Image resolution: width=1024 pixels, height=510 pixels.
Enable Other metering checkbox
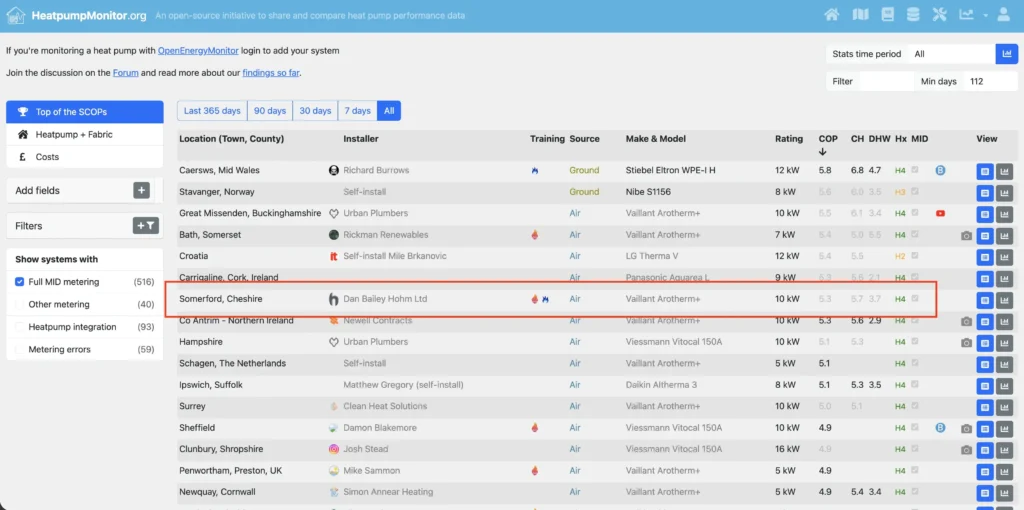[x=20, y=304]
